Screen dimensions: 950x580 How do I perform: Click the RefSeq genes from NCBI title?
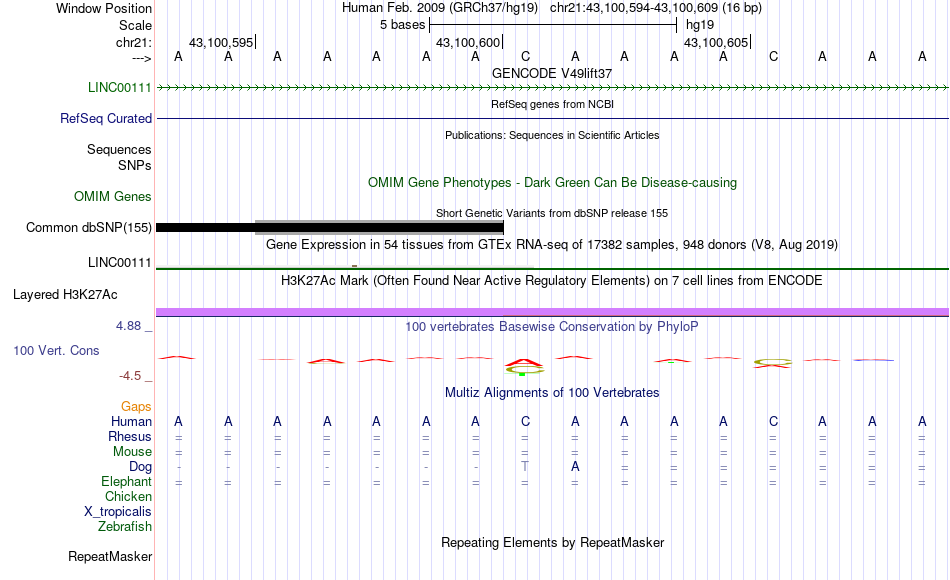coord(552,104)
